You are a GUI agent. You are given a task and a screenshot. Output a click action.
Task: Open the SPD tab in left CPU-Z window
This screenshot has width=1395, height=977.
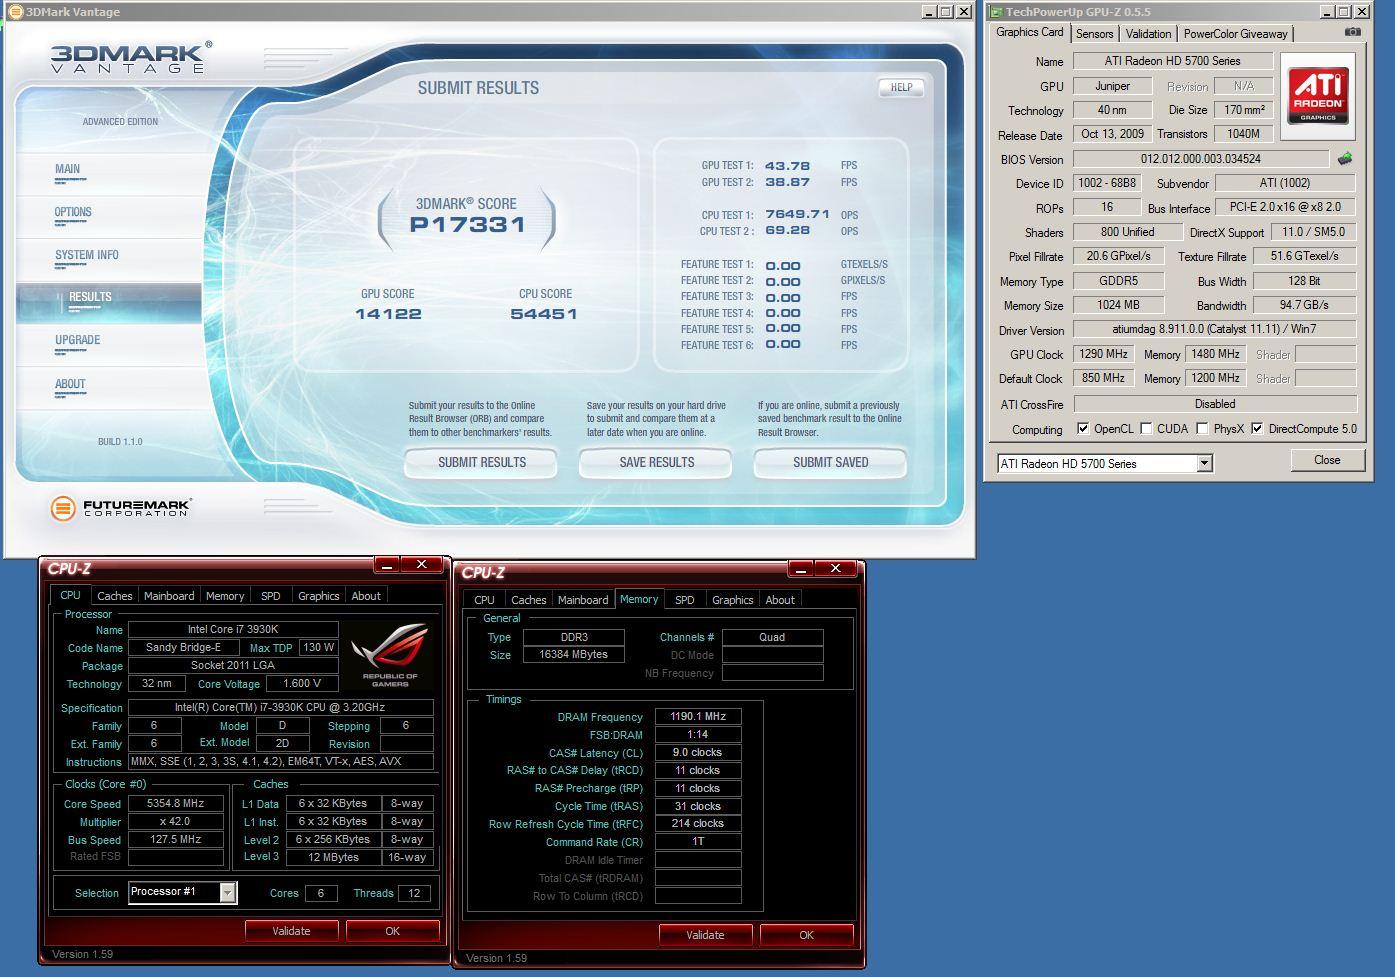(x=271, y=596)
